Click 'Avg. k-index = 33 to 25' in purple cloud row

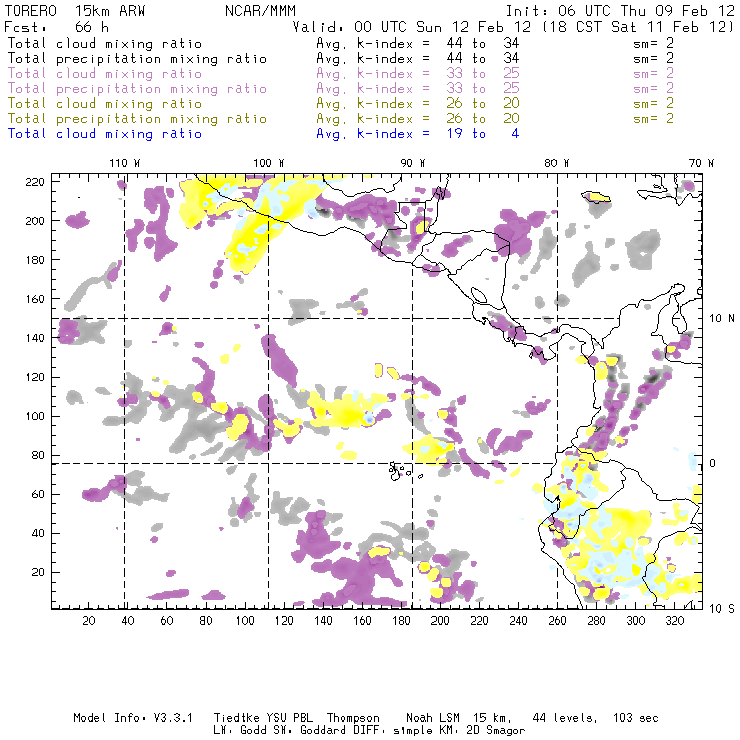click(x=418, y=74)
